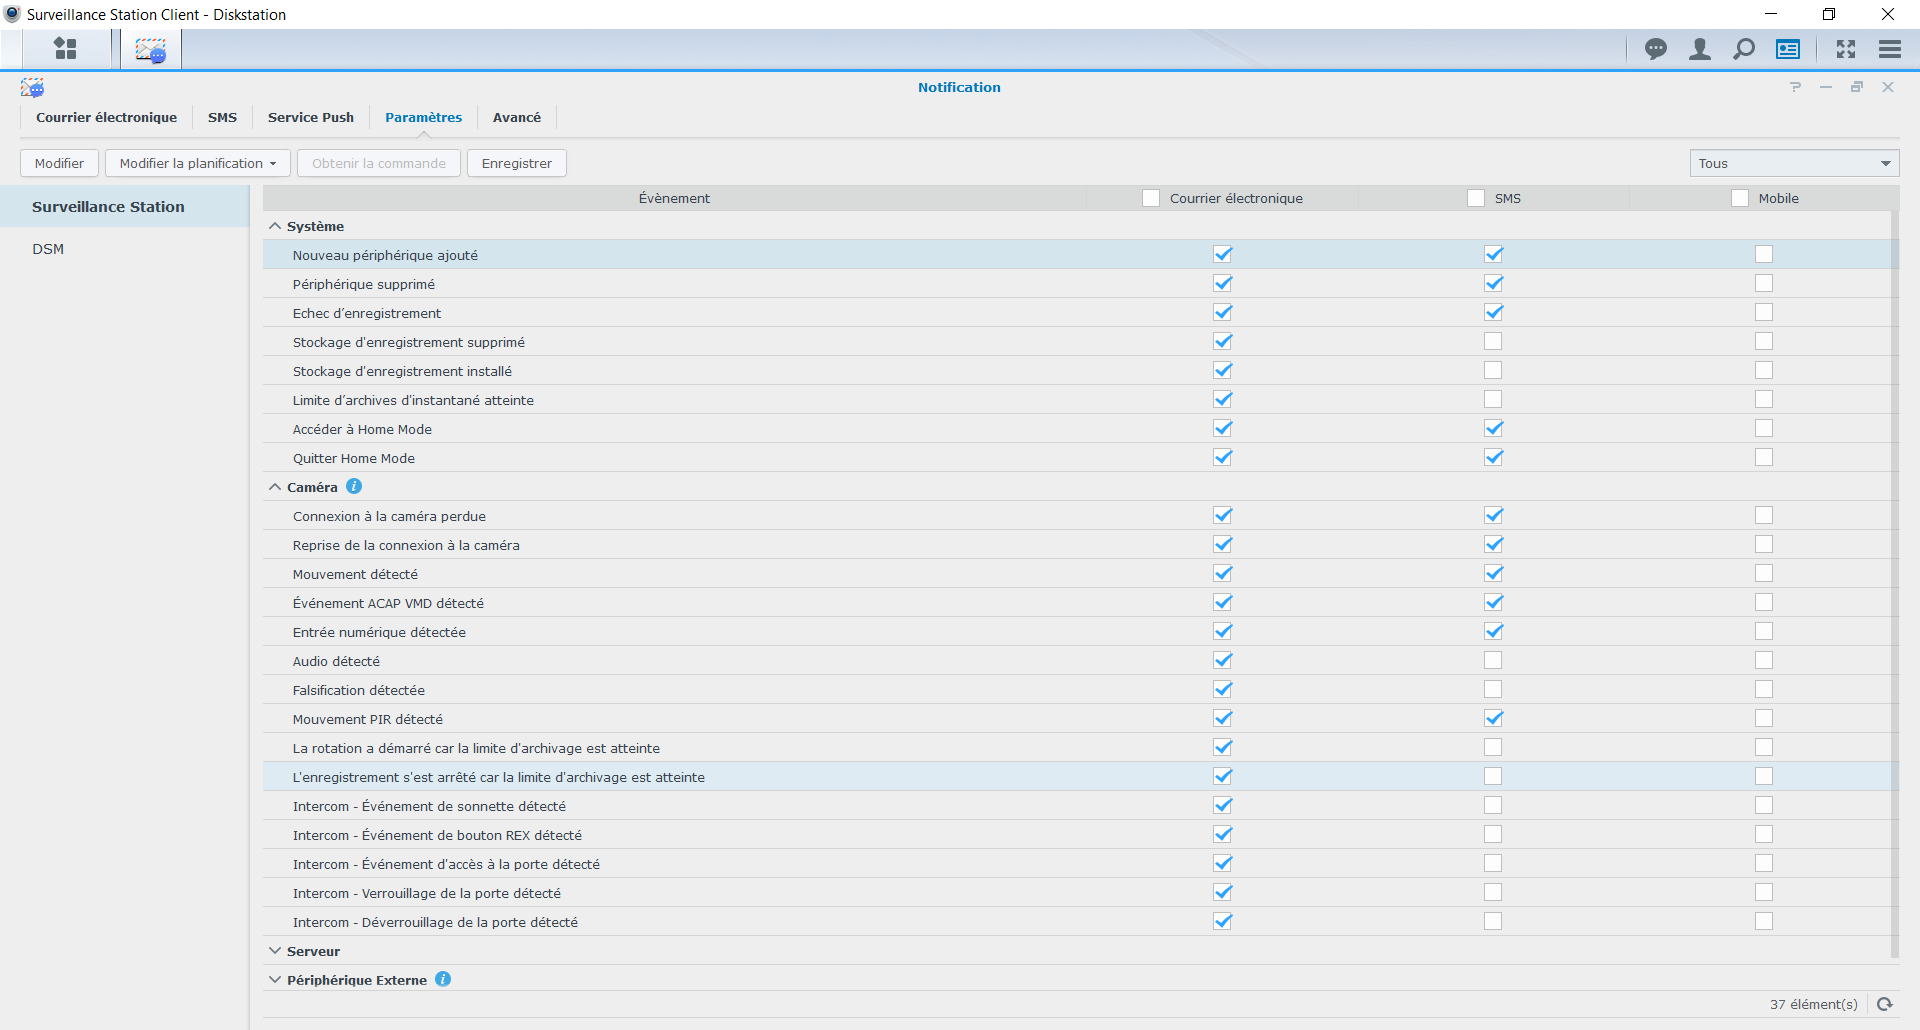Enable SMS for Audio détecté
1920x1030 pixels.
1493,661
